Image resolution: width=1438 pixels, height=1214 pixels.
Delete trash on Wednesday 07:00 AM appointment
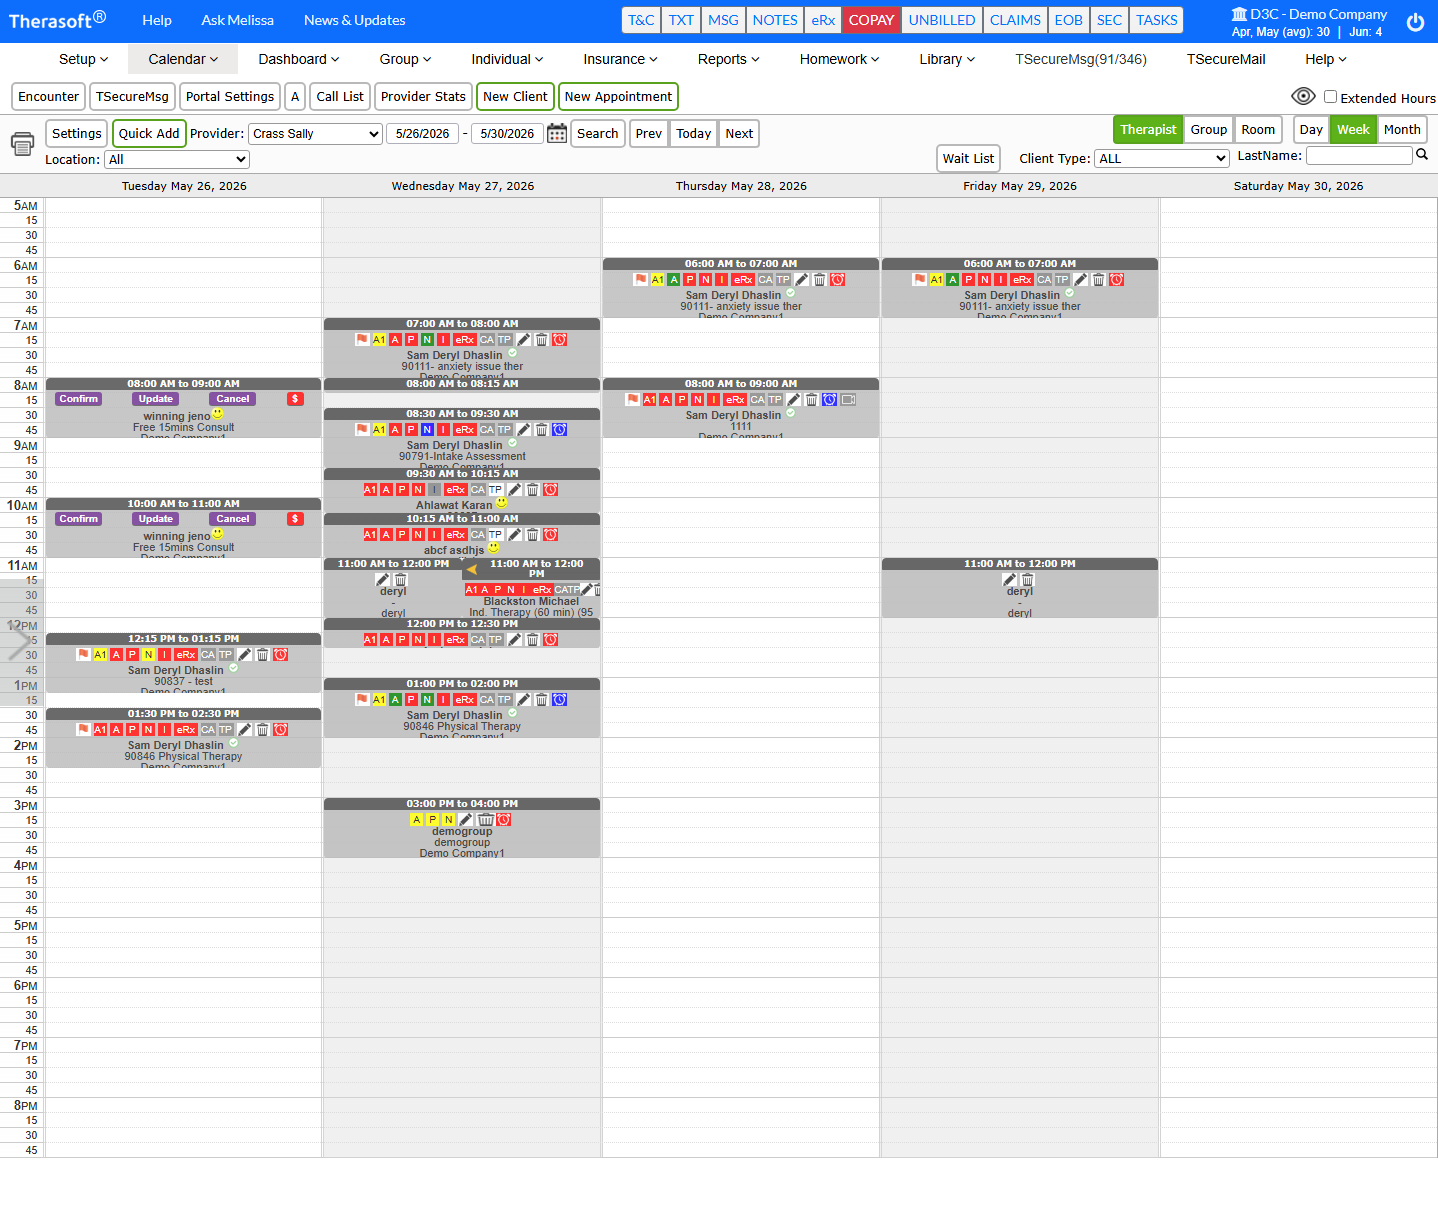click(541, 340)
